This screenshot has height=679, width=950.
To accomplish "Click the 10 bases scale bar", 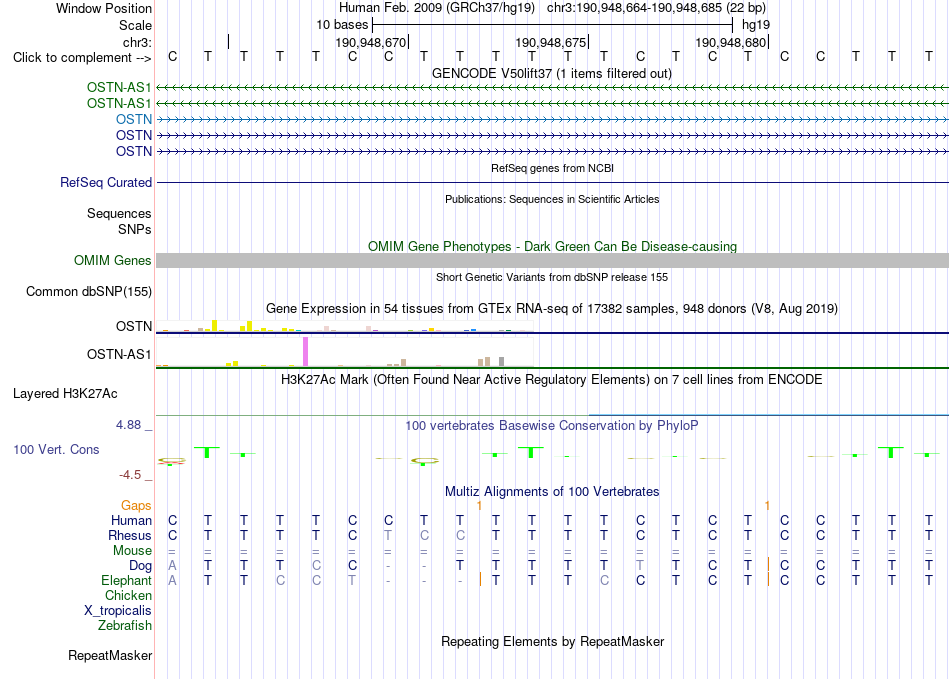I will tap(552, 25).
